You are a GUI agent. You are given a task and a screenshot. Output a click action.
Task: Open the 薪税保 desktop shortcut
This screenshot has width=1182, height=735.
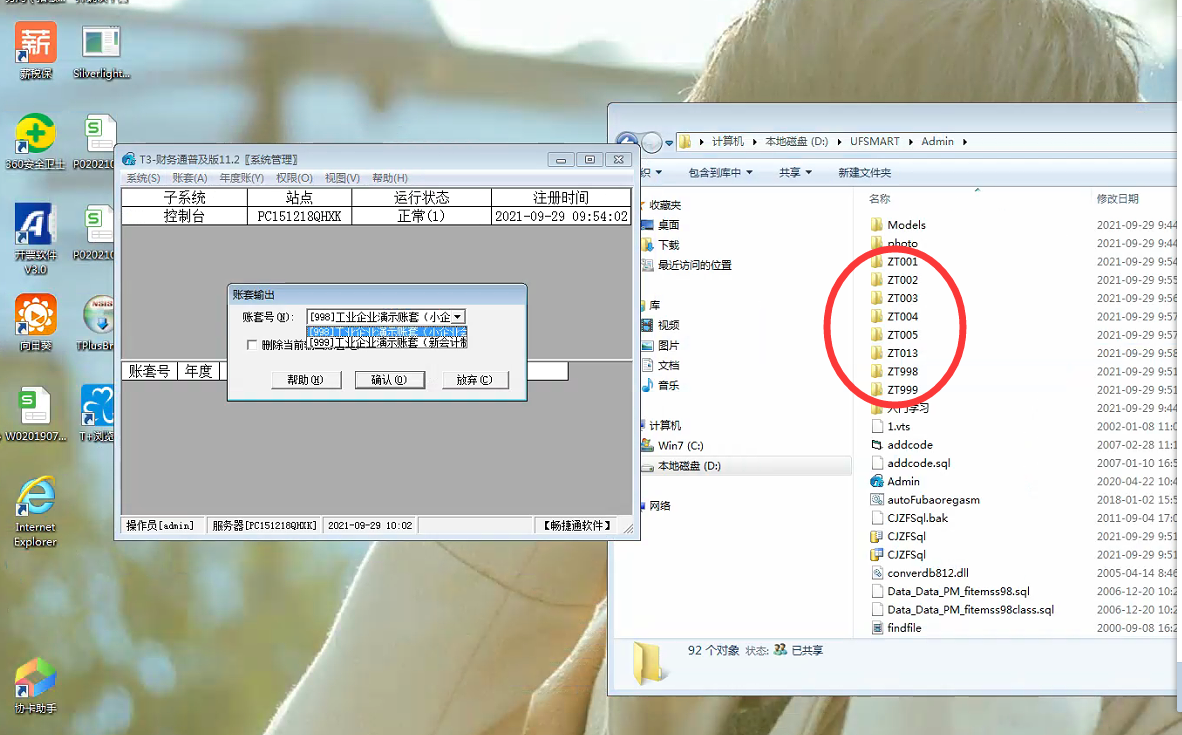pos(35,49)
